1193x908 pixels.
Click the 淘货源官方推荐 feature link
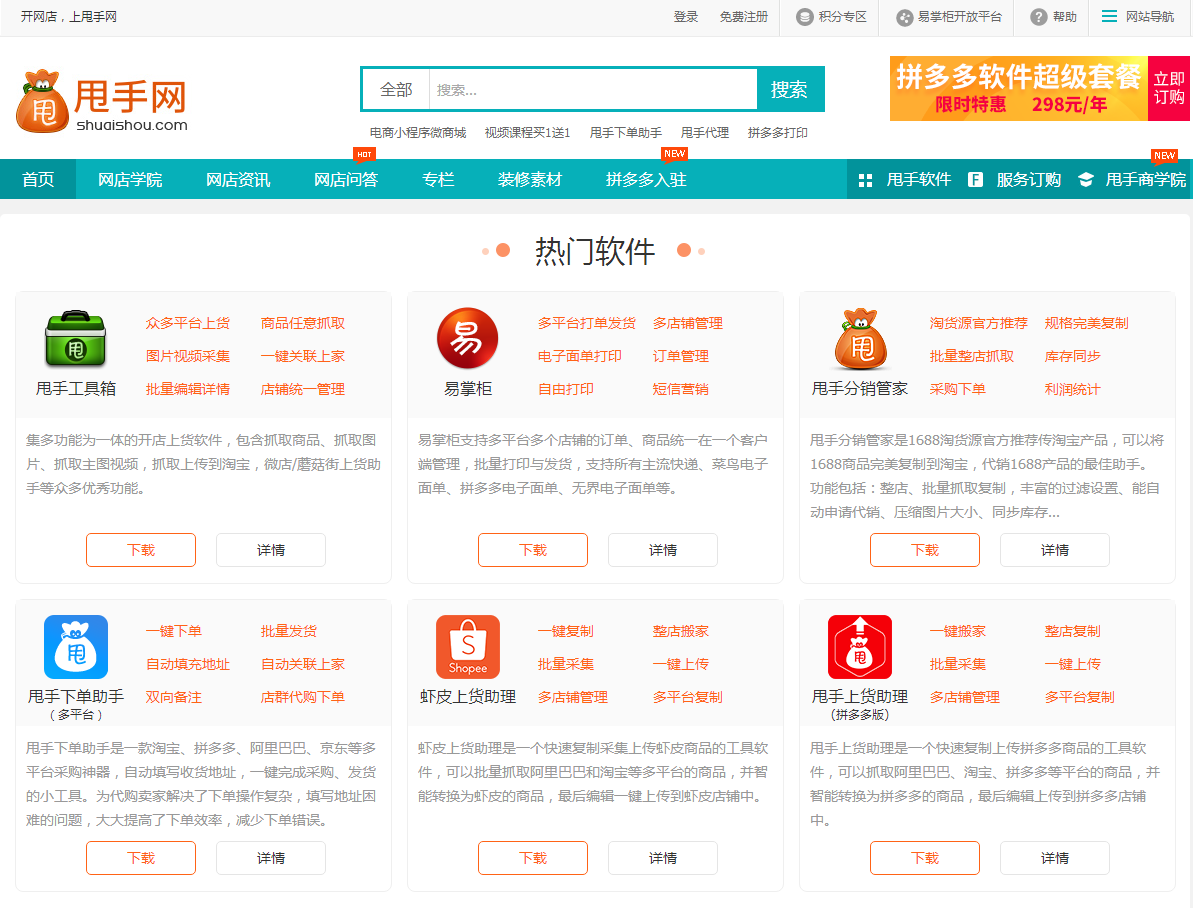point(978,323)
